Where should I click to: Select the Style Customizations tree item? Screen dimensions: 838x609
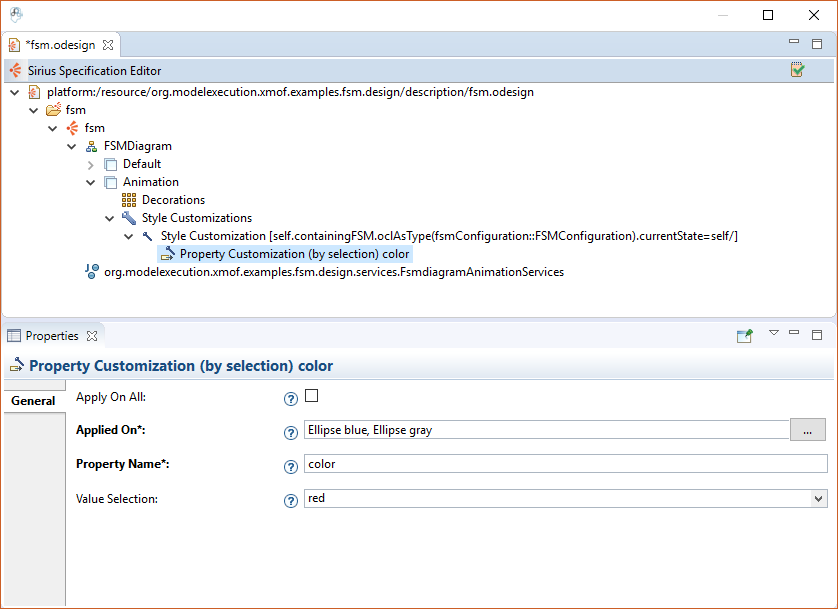pyautogui.click(x=197, y=218)
